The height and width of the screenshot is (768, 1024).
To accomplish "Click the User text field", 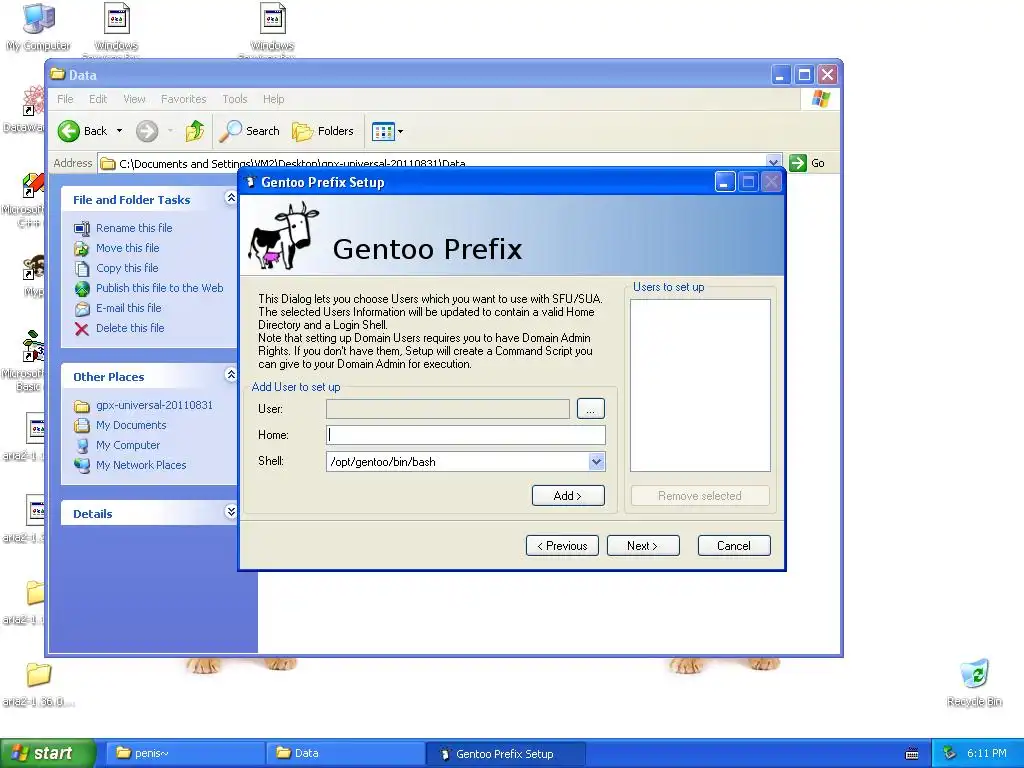I will coord(448,409).
